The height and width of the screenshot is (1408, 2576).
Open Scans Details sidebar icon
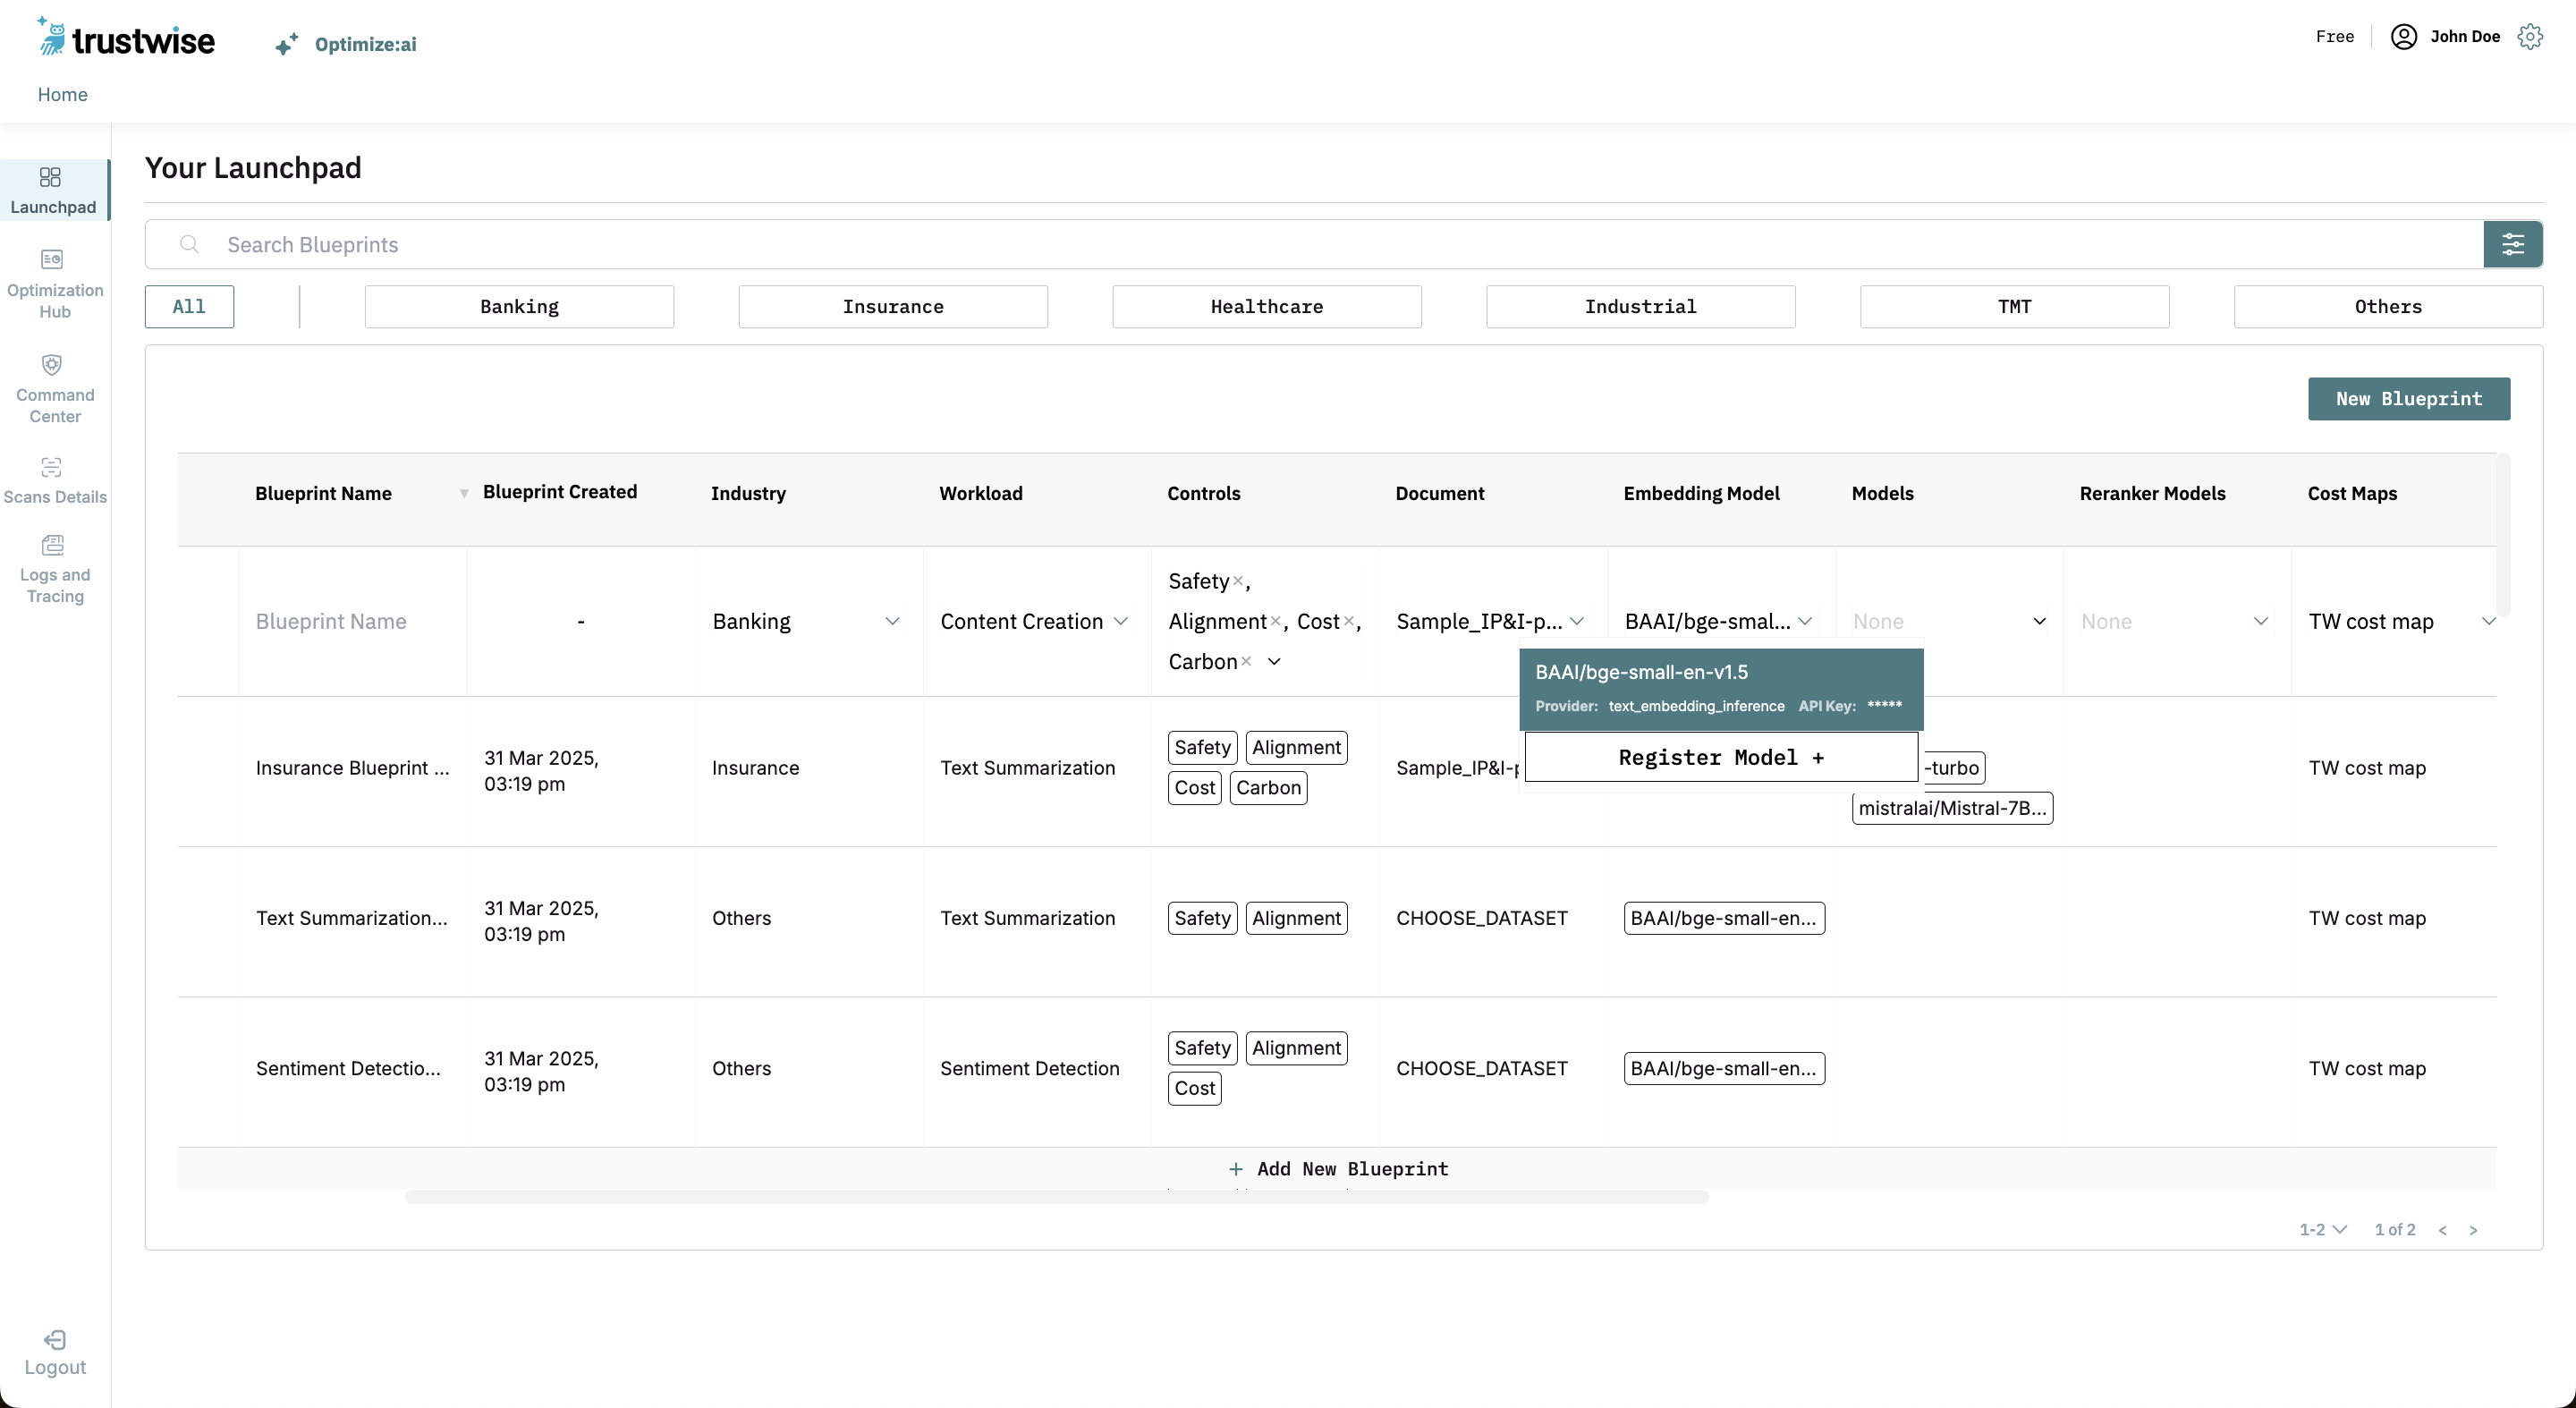(x=52, y=467)
